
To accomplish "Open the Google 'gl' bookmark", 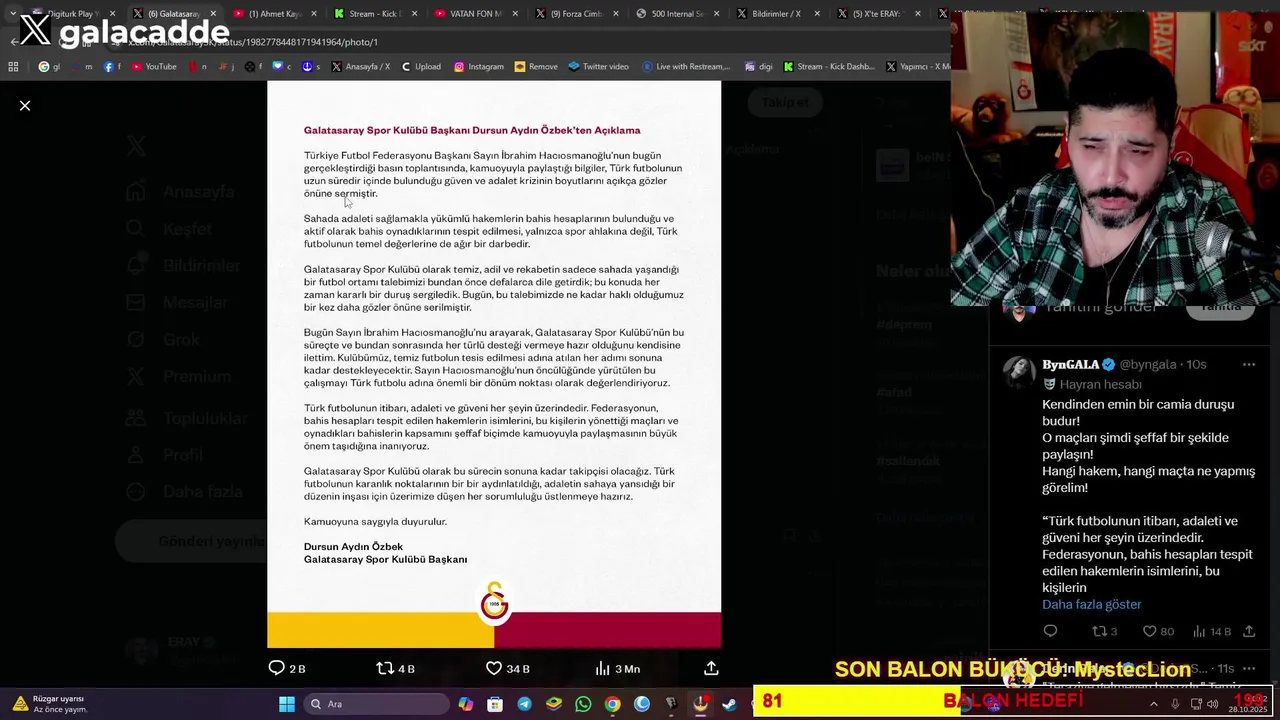I will tap(50, 66).
